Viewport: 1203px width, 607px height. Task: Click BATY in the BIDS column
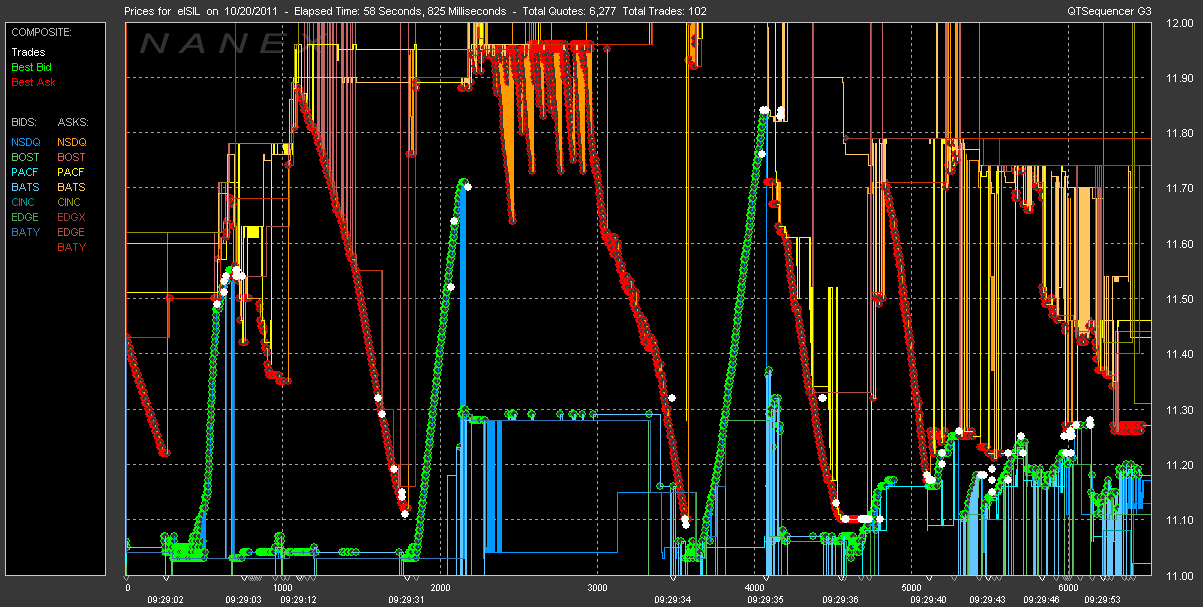[27, 232]
